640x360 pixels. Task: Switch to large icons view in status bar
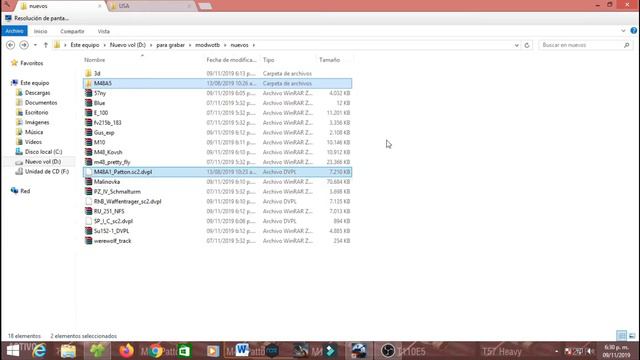click(632, 336)
